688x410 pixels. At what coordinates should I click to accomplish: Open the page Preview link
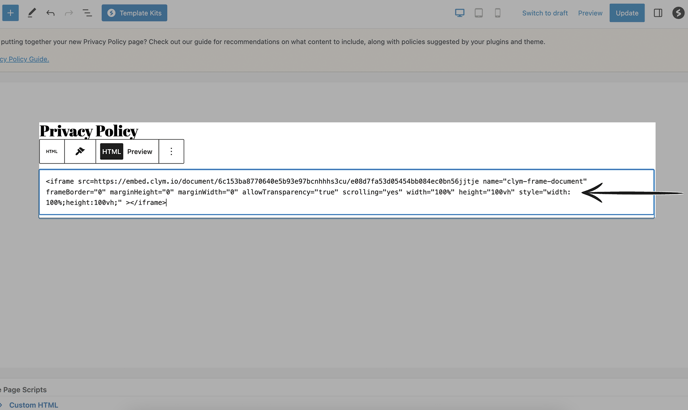pos(590,13)
